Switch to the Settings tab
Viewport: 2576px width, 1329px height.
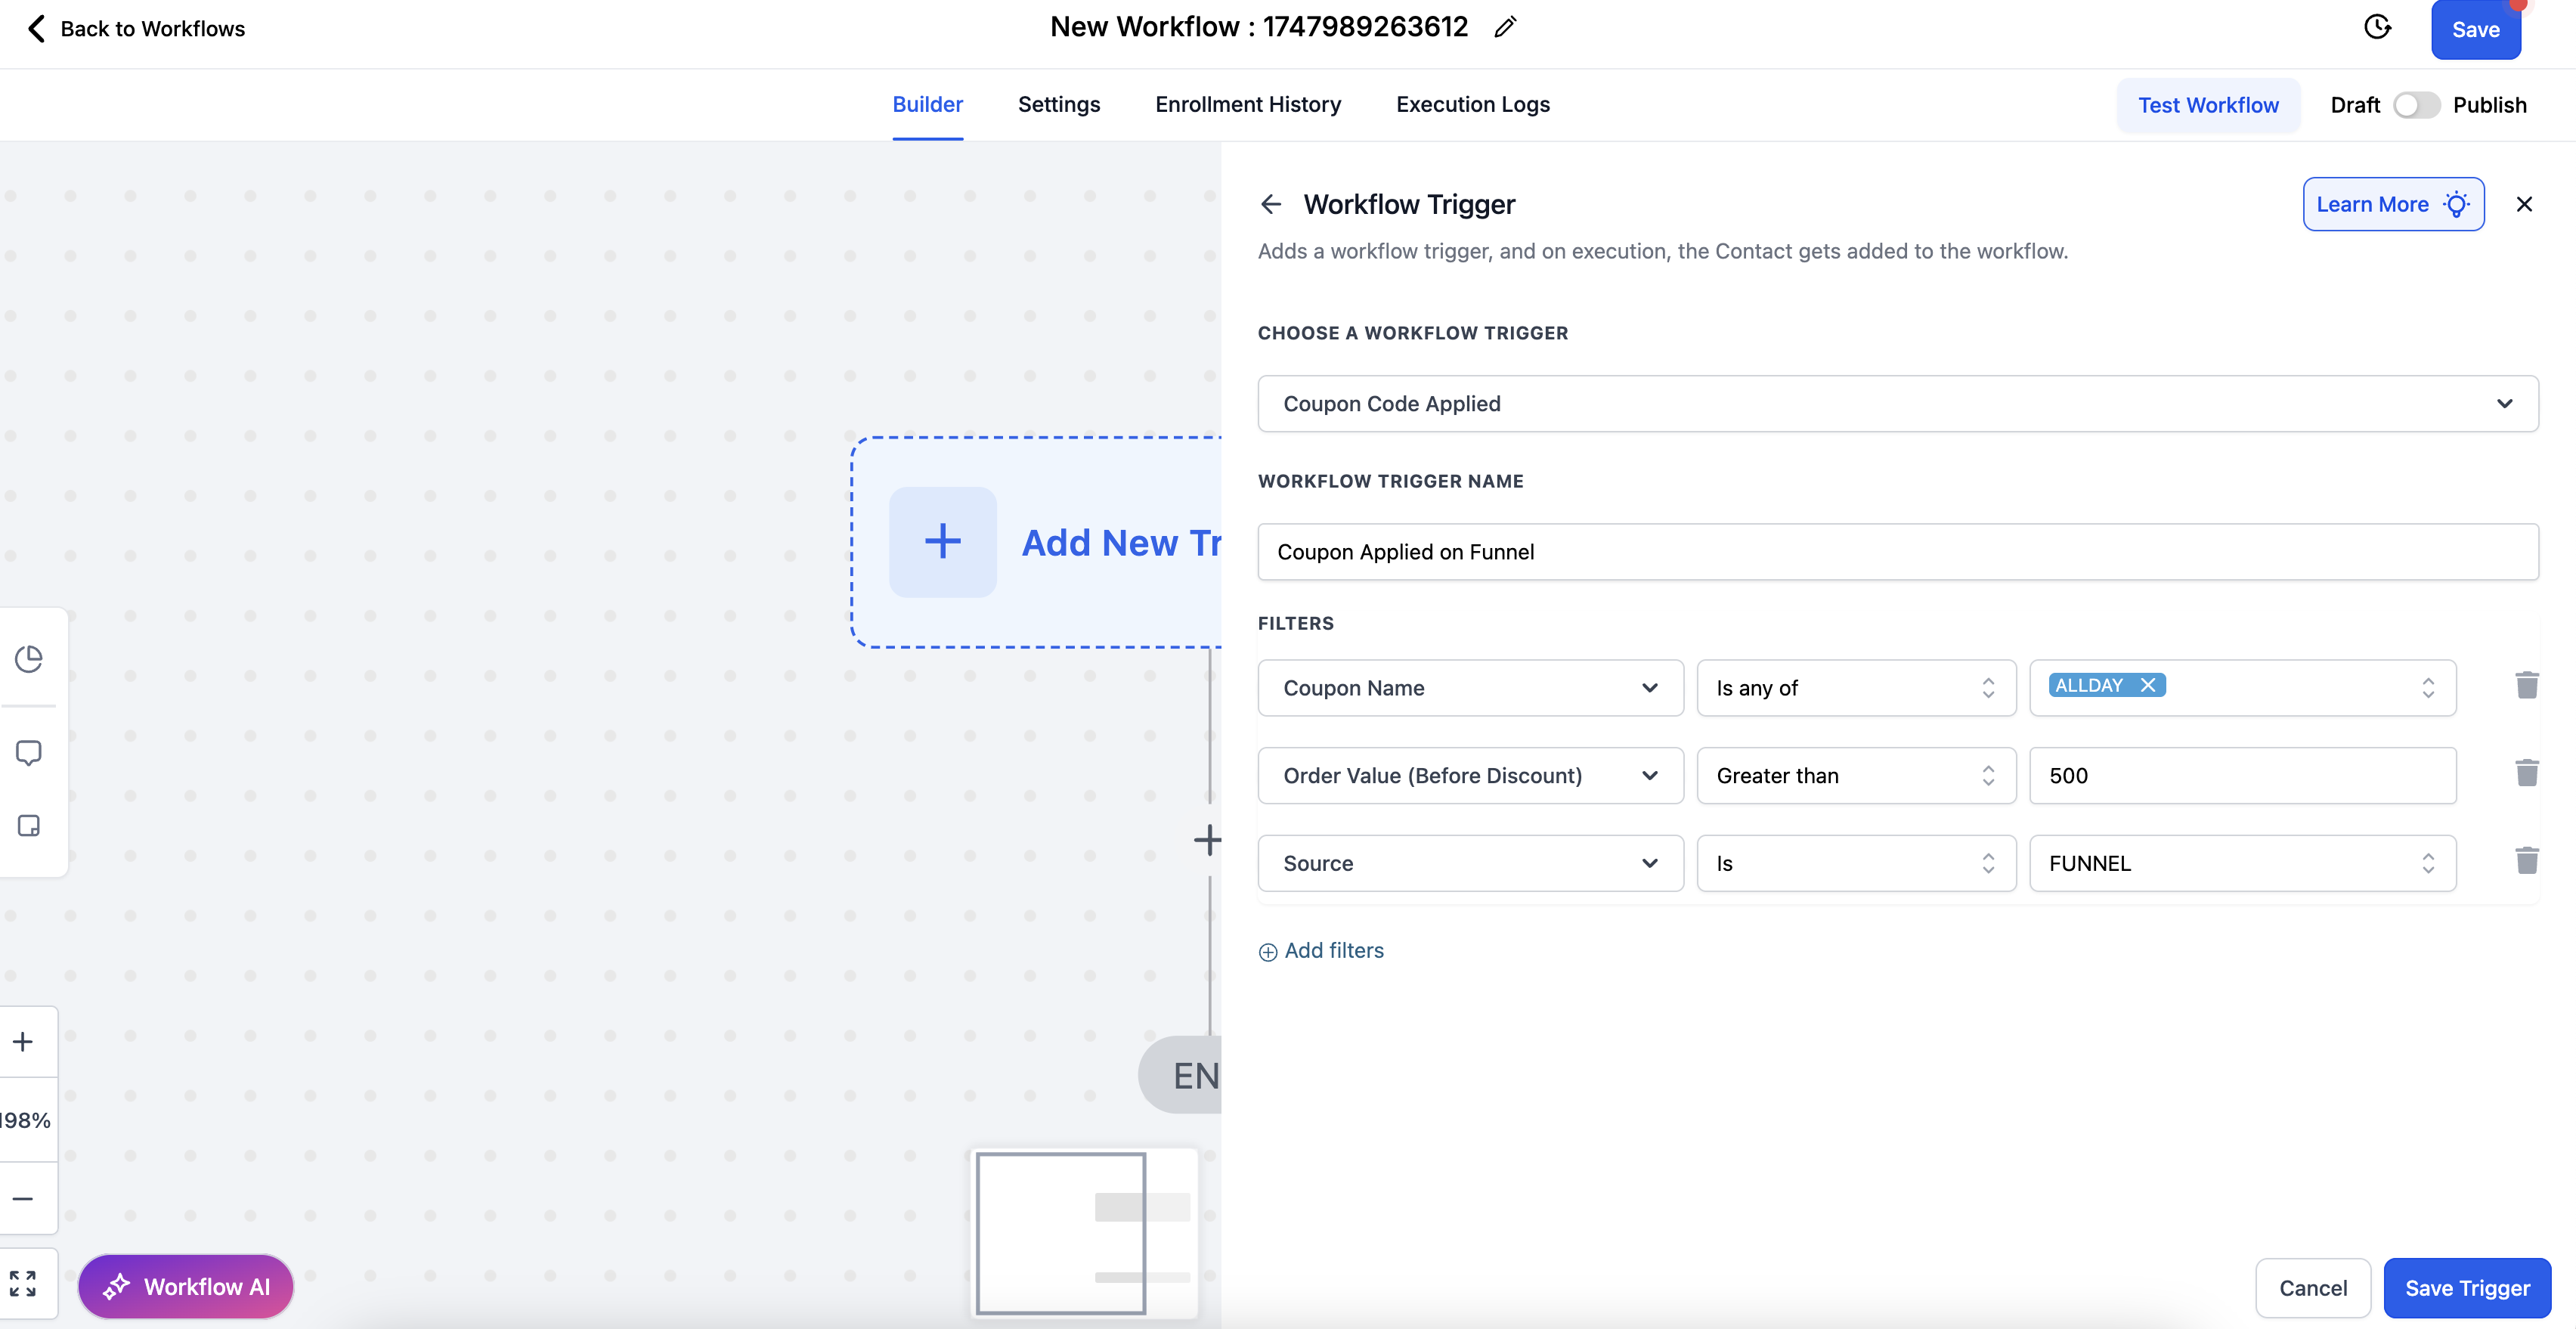(1058, 105)
